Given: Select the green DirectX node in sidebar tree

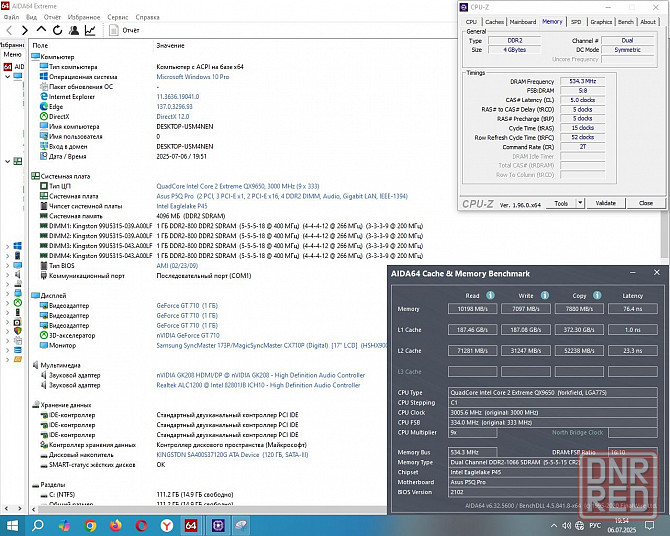Looking at the screenshot, I should point(18,303).
